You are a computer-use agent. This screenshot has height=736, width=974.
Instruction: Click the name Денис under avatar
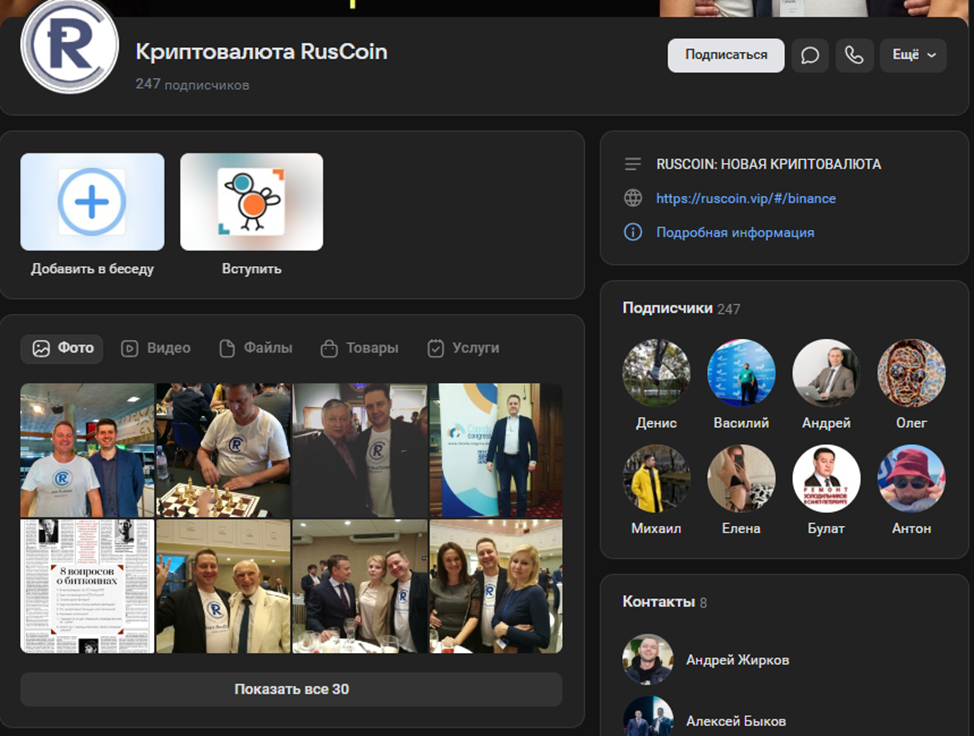656,423
